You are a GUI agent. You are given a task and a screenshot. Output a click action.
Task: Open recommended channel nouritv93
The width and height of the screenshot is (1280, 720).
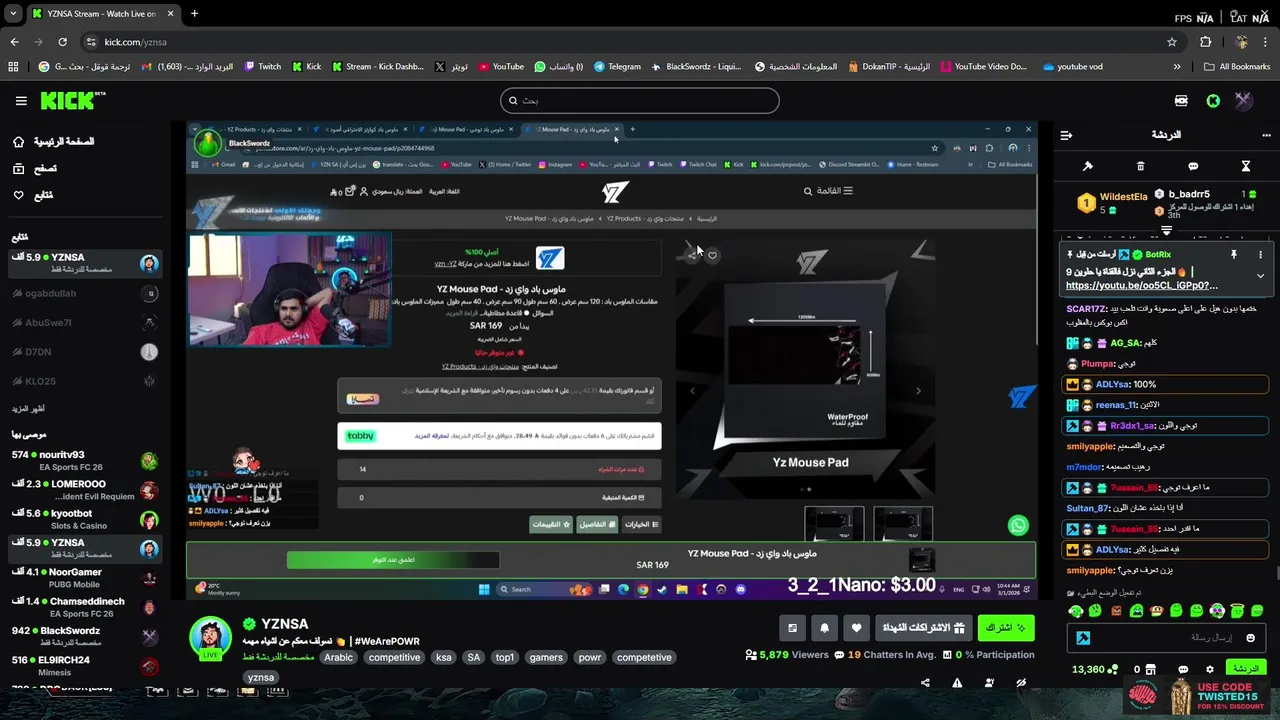(84, 460)
